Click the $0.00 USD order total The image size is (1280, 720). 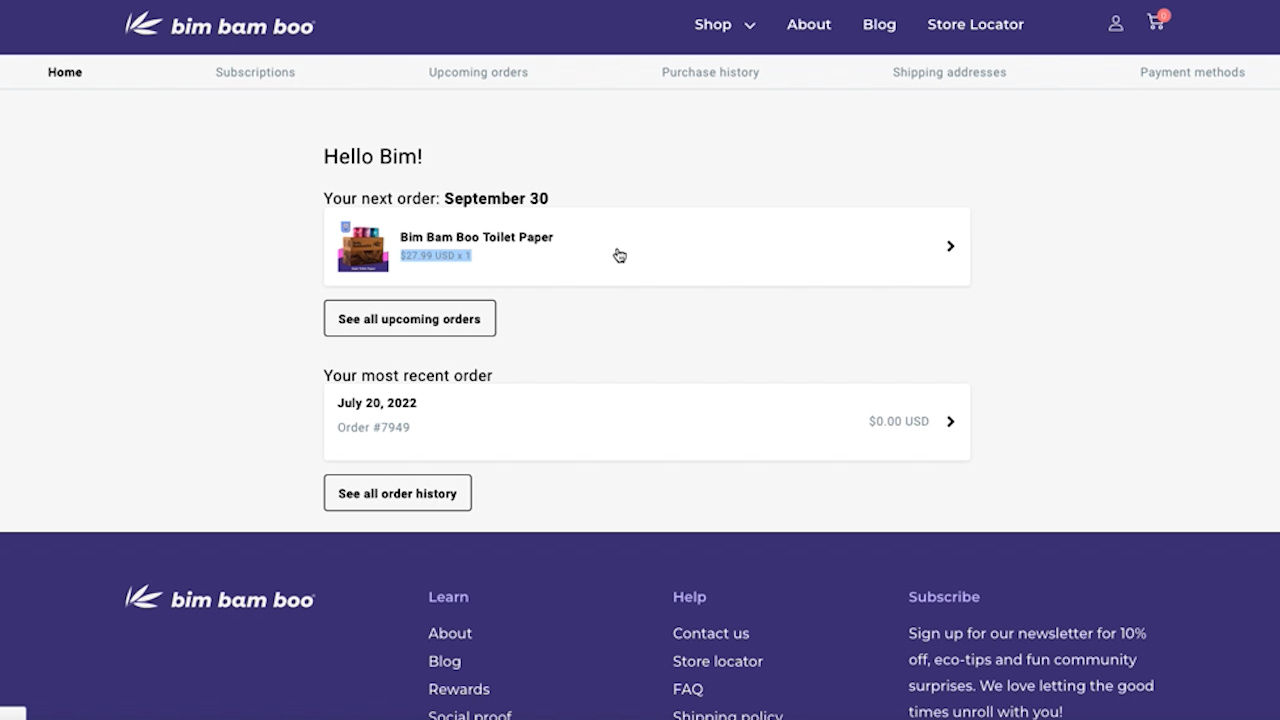coord(899,421)
